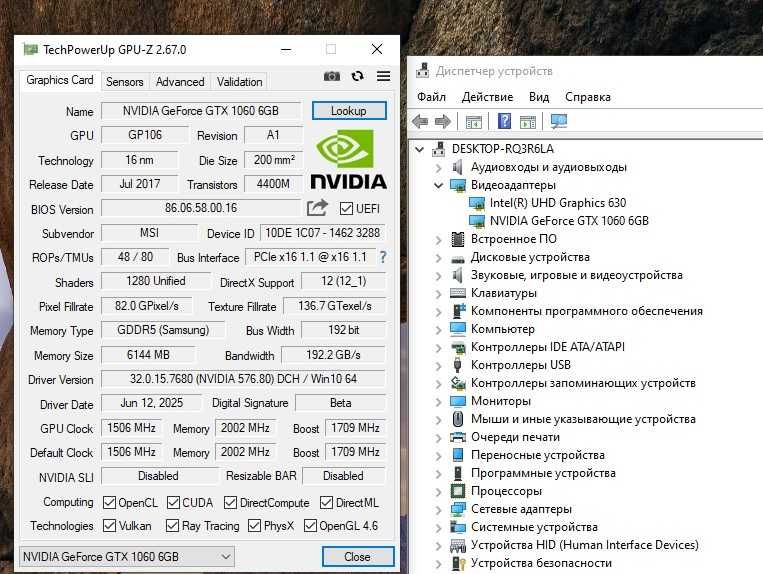Screen dimensions: 763x574
Task: Click Device Manager back arrow
Action: coord(420,121)
